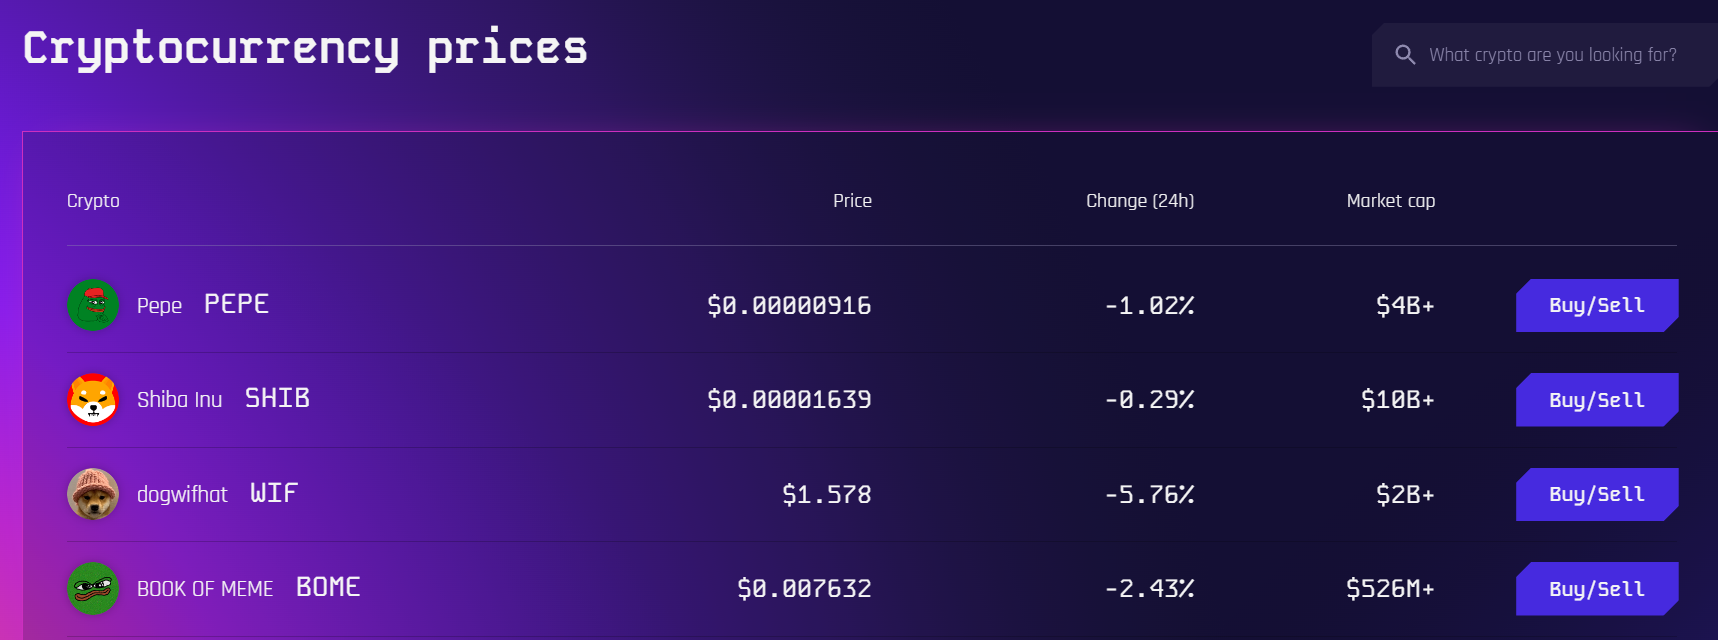This screenshot has height=640, width=1718.
Task: Sort by Market cap column header
Action: pos(1391,201)
